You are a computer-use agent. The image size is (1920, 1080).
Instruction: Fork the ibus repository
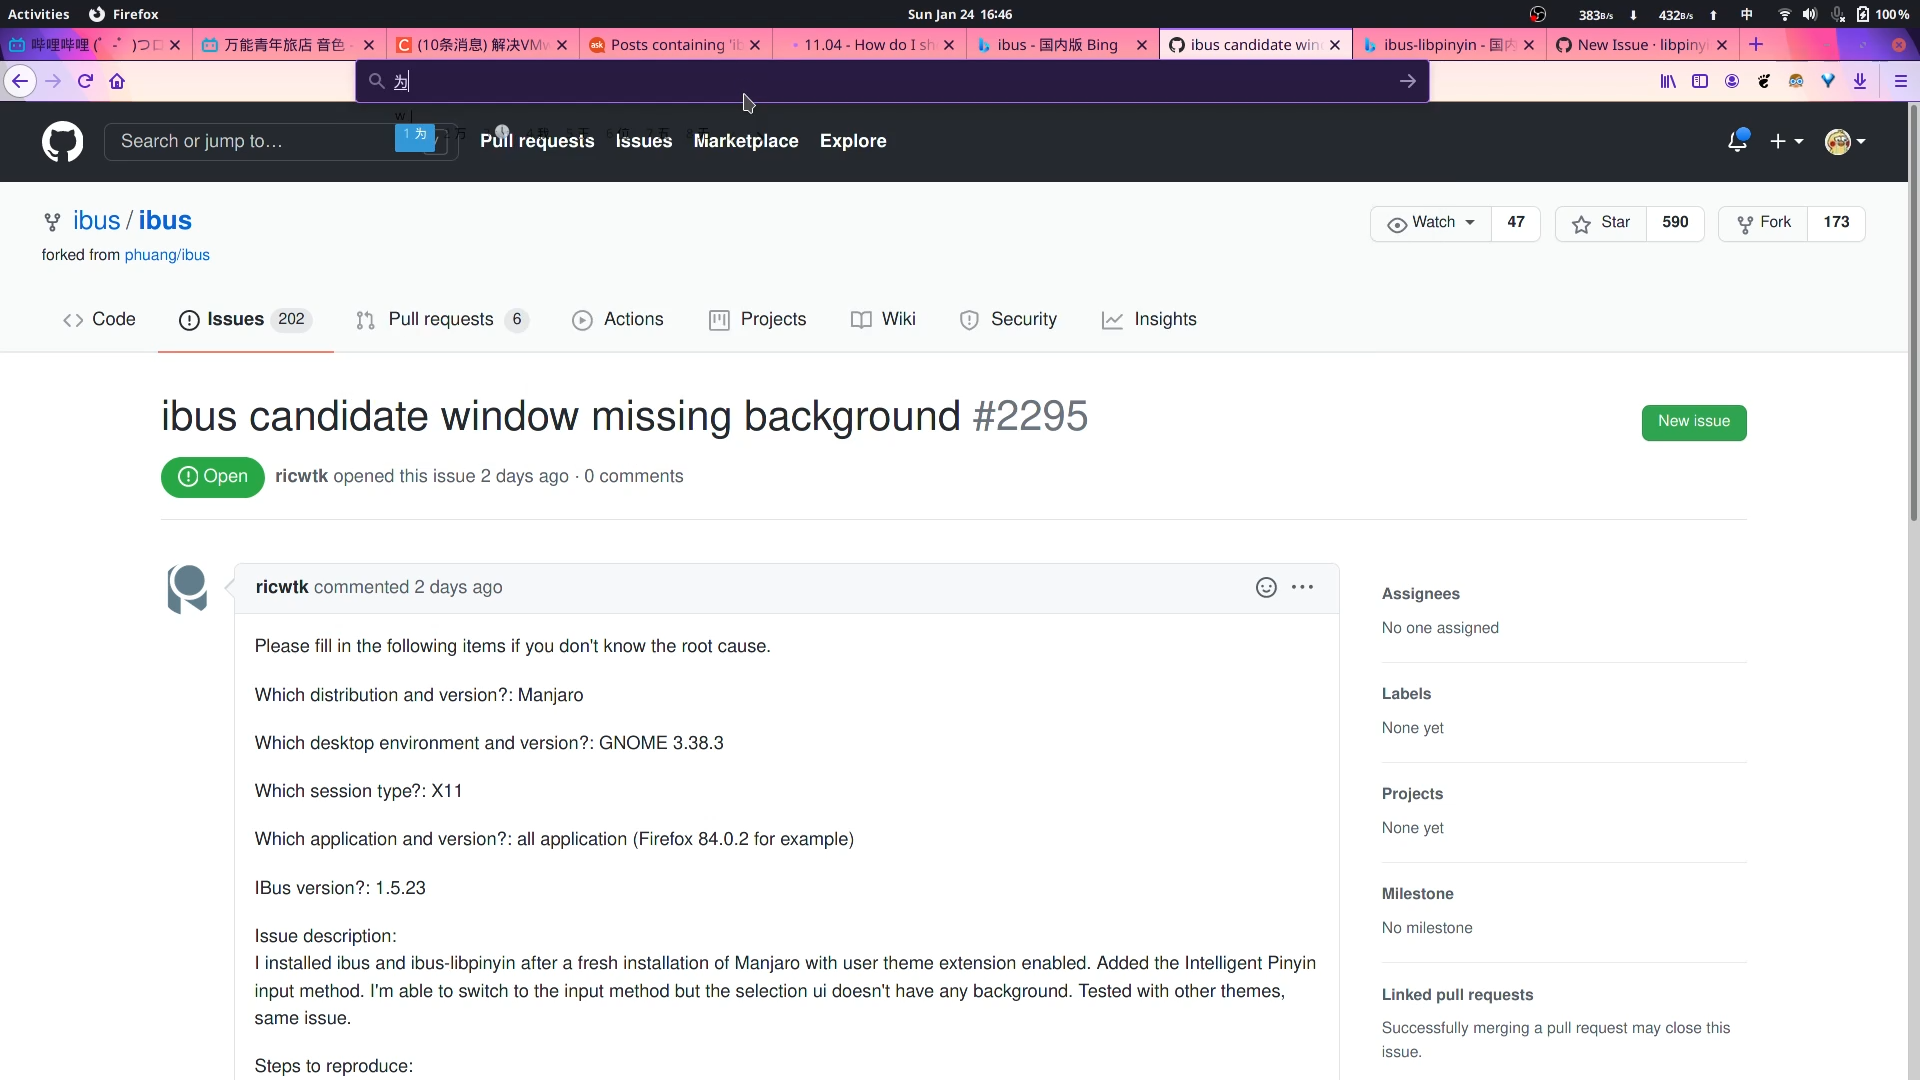[1763, 223]
